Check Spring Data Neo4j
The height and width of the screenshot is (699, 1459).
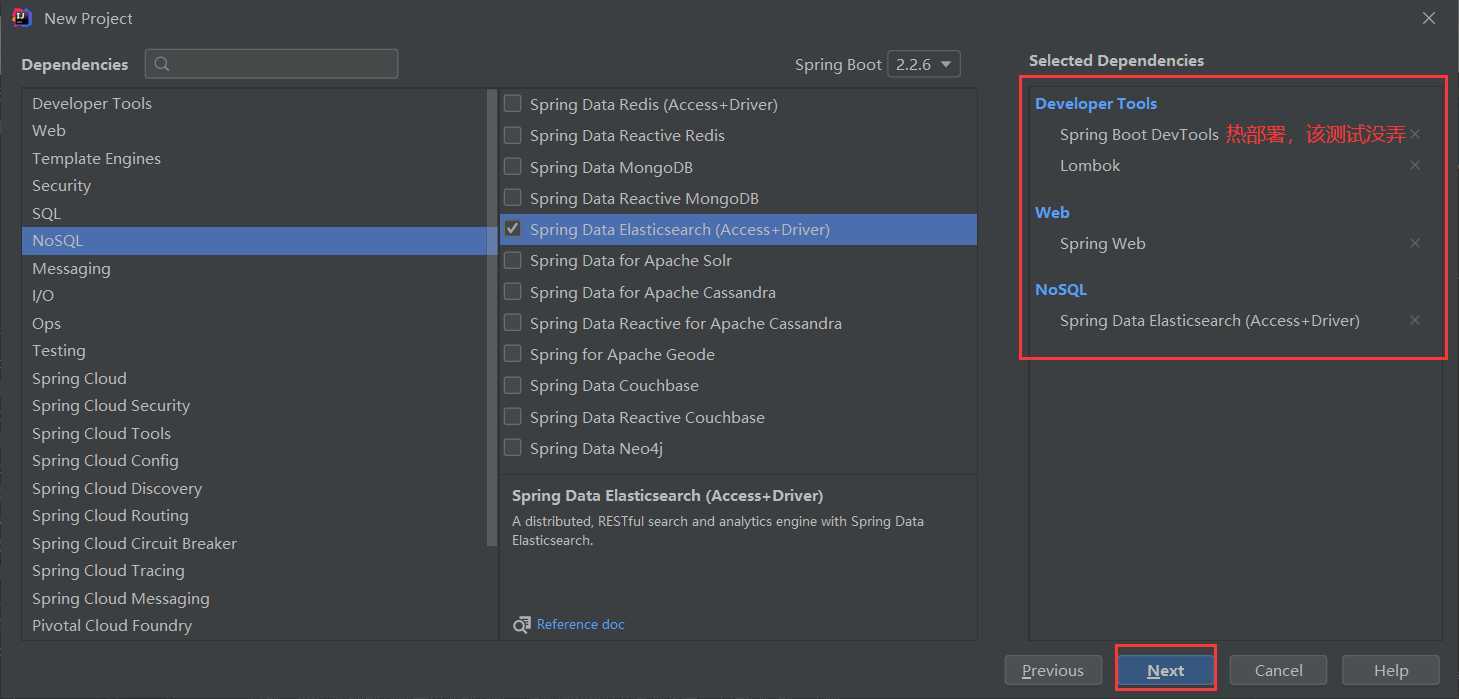pyautogui.click(x=513, y=448)
